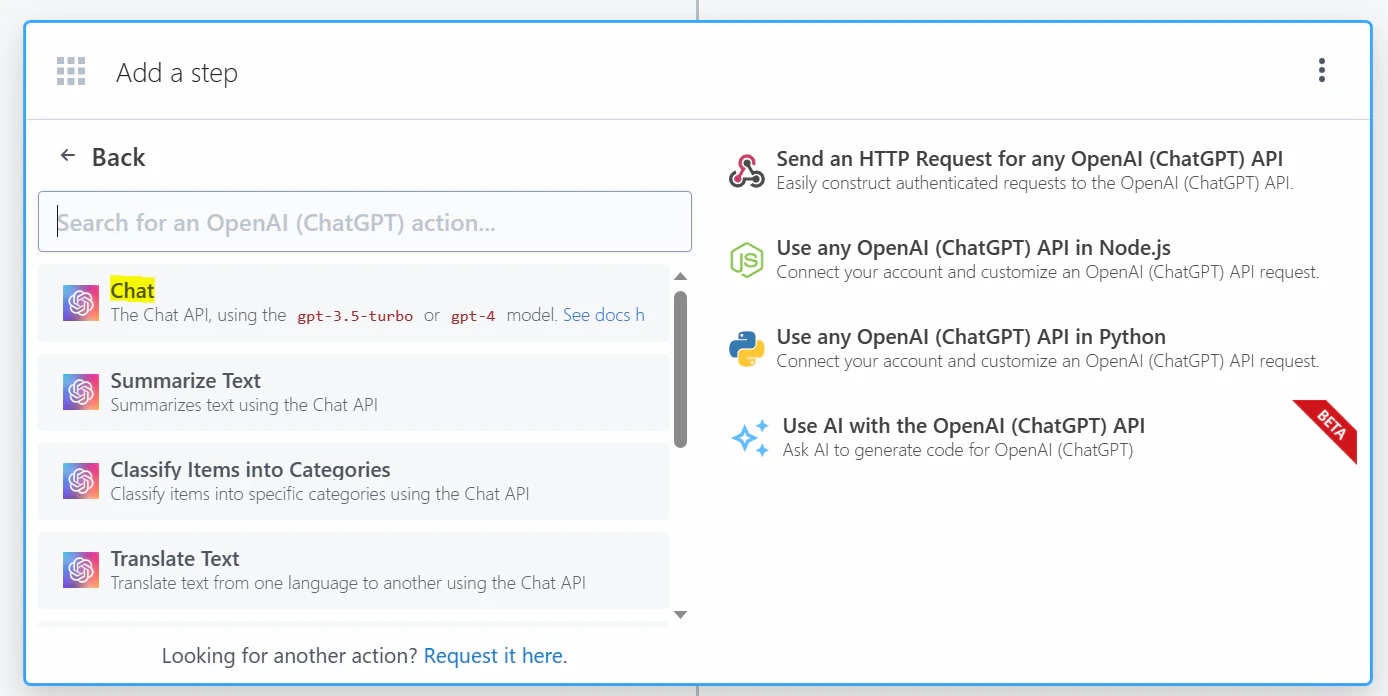Select the Chat action
Image resolution: width=1388 pixels, height=696 pixels.
point(354,303)
